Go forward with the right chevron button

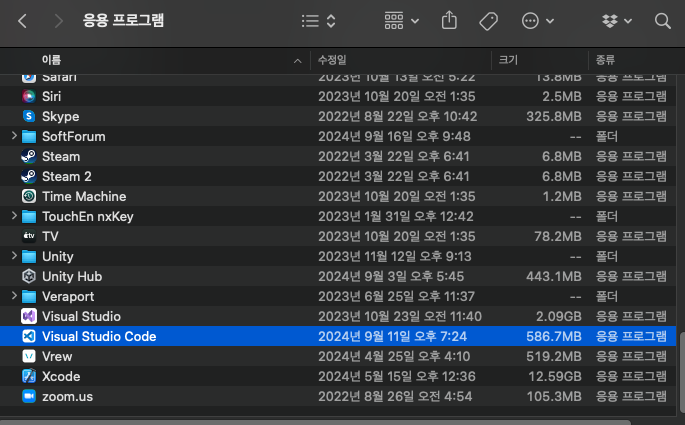58,21
